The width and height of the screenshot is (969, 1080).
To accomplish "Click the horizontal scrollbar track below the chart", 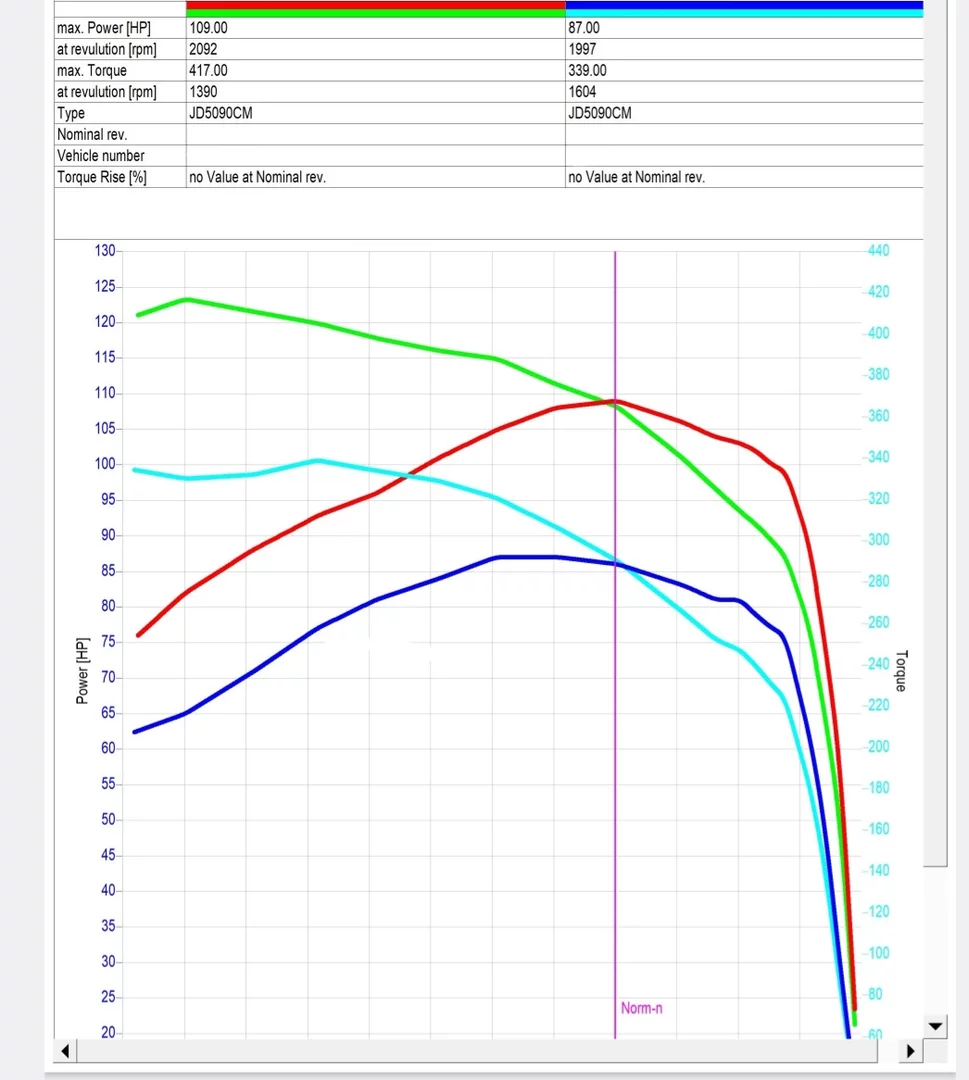I will click(488, 1051).
